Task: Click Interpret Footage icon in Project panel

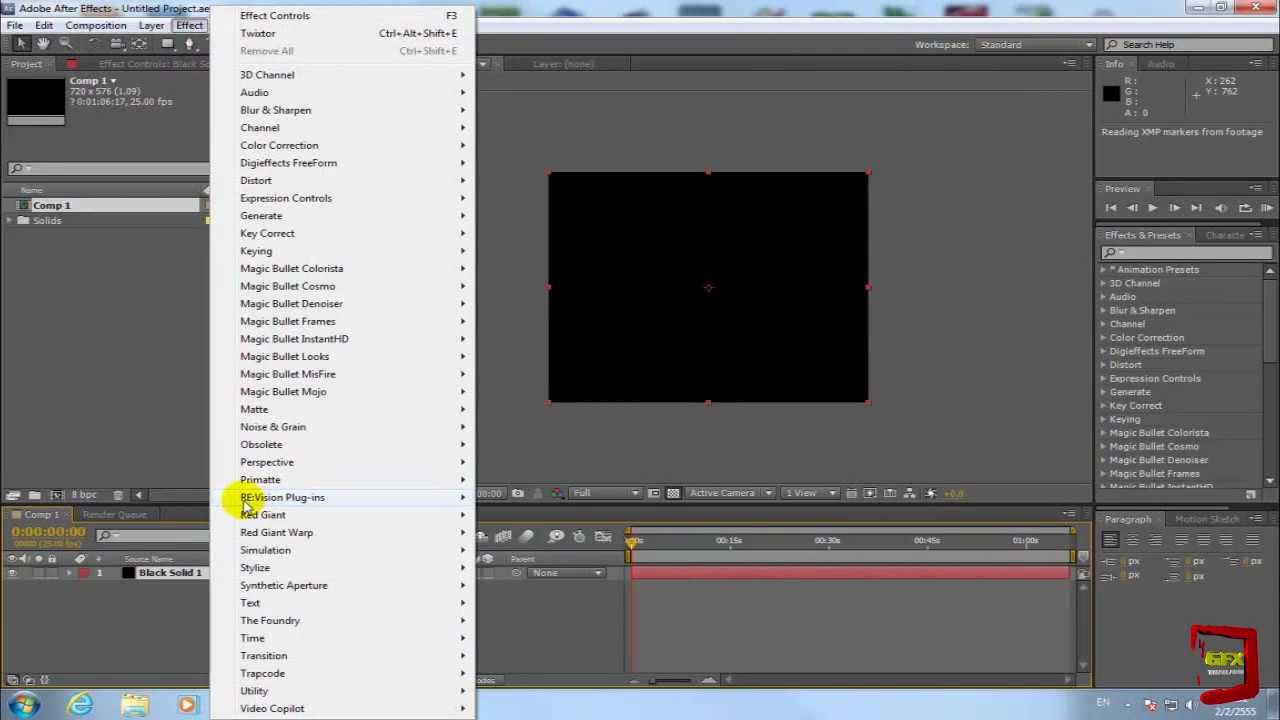Action: (13, 495)
